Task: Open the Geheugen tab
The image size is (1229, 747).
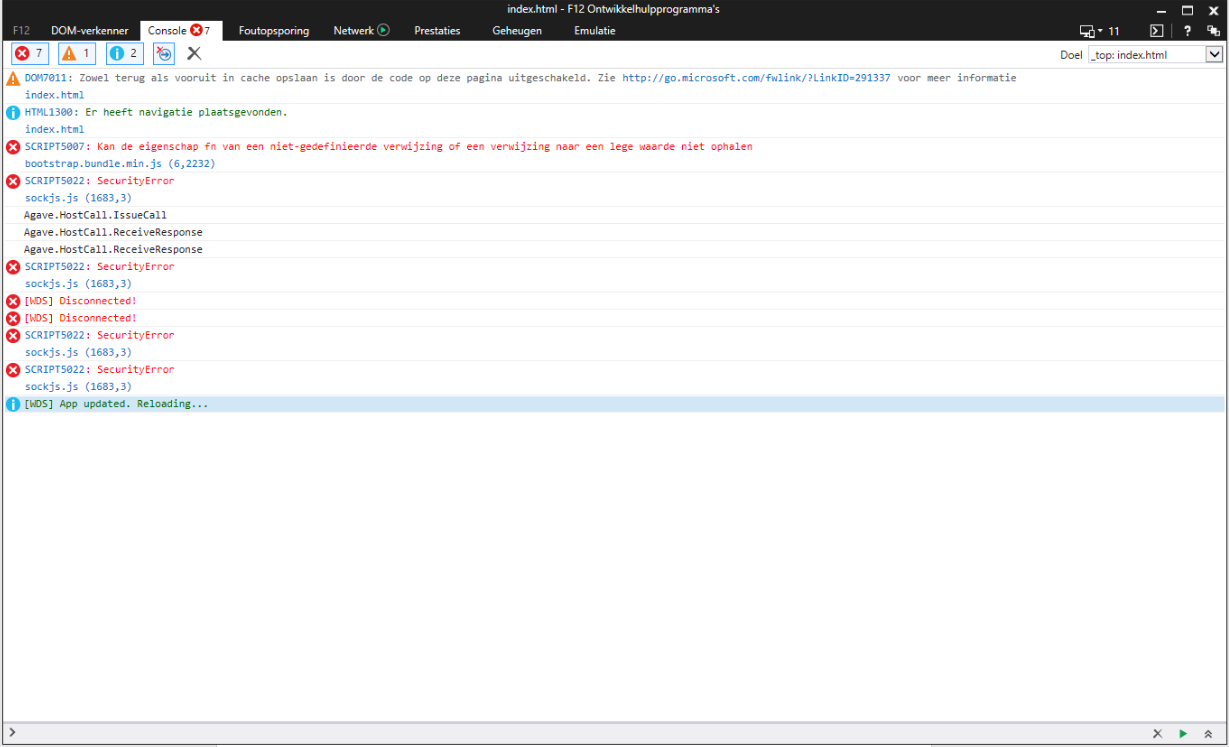Action: [517, 31]
